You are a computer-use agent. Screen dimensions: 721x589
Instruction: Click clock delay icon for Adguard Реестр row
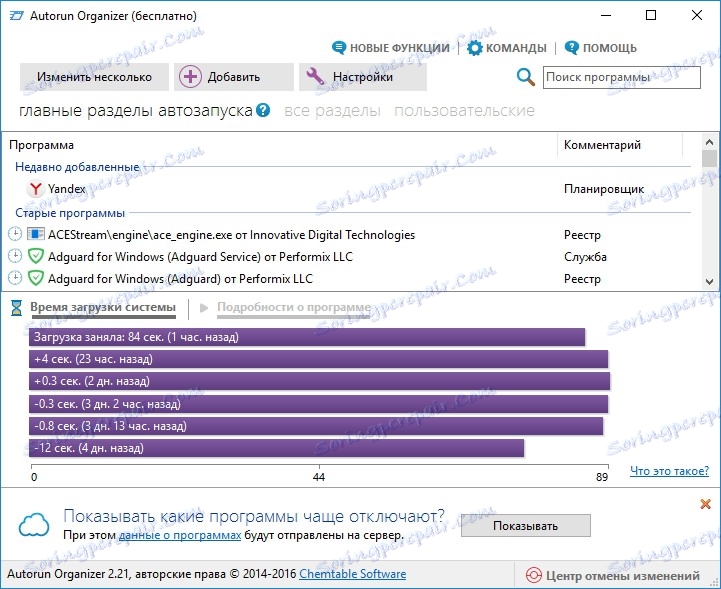(15, 278)
